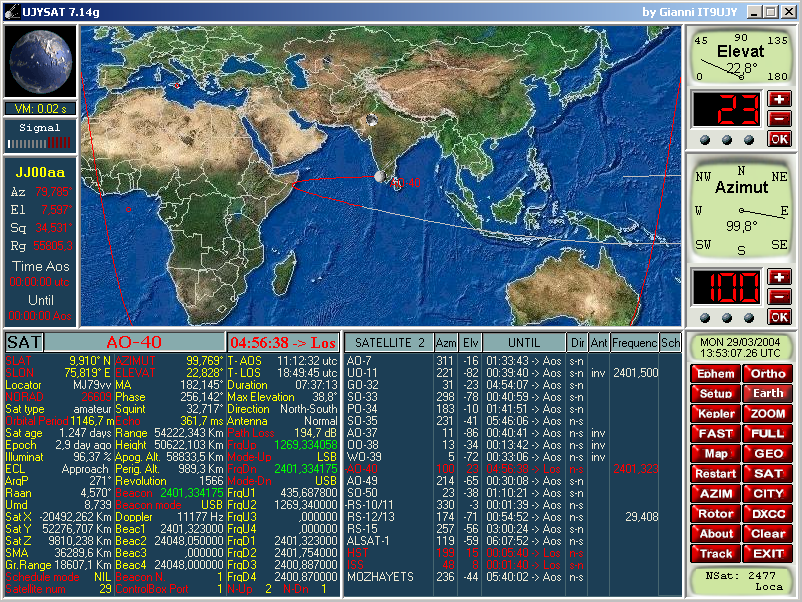Decrease the elevation value with minus button

pos(779,119)
